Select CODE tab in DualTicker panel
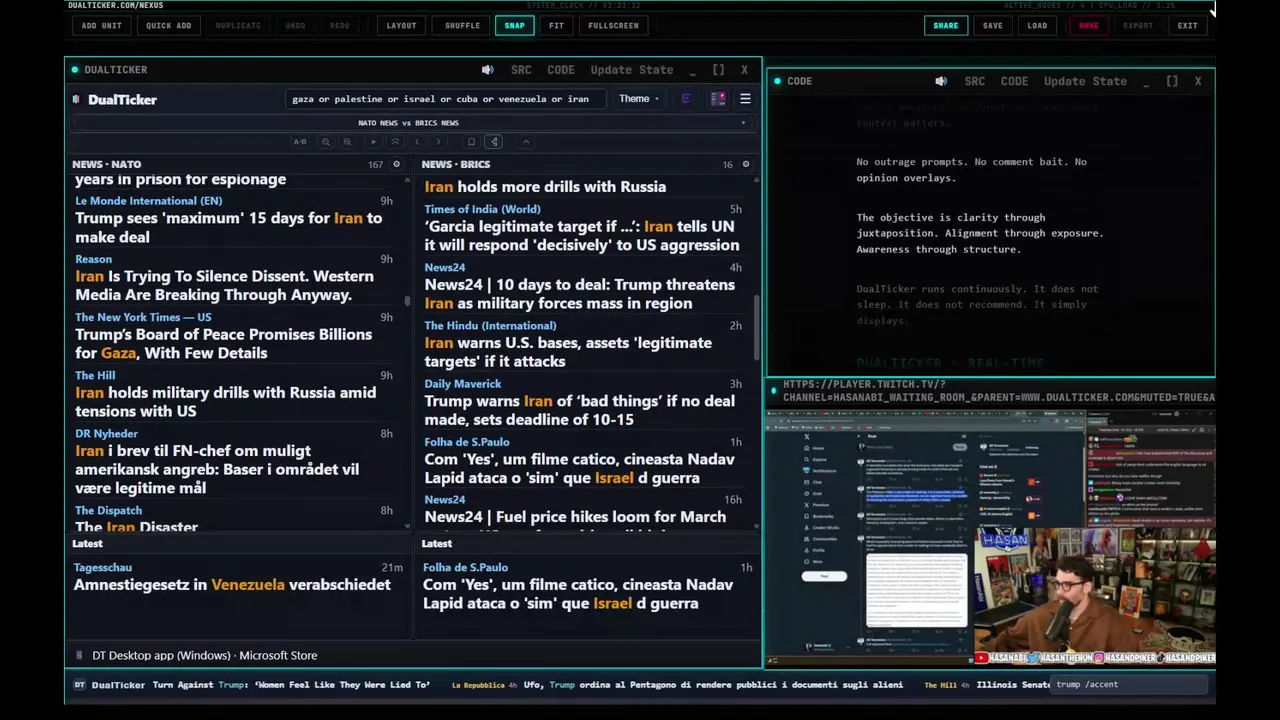1280x720 pixels. click(561, 70)
